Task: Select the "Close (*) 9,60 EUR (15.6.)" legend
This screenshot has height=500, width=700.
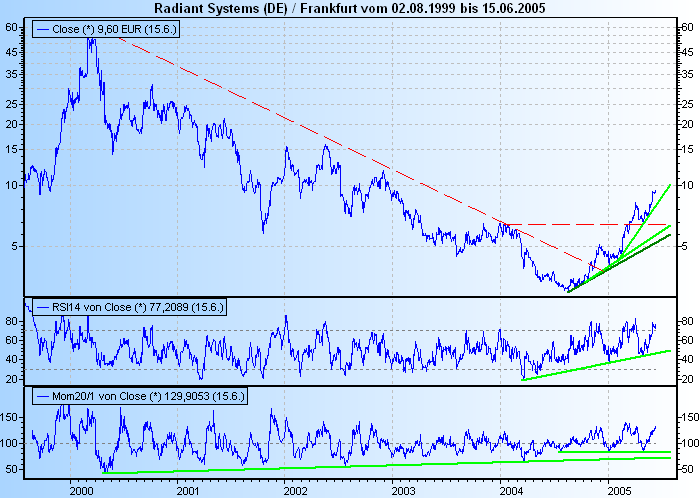Action: click(x=106, y=29)
